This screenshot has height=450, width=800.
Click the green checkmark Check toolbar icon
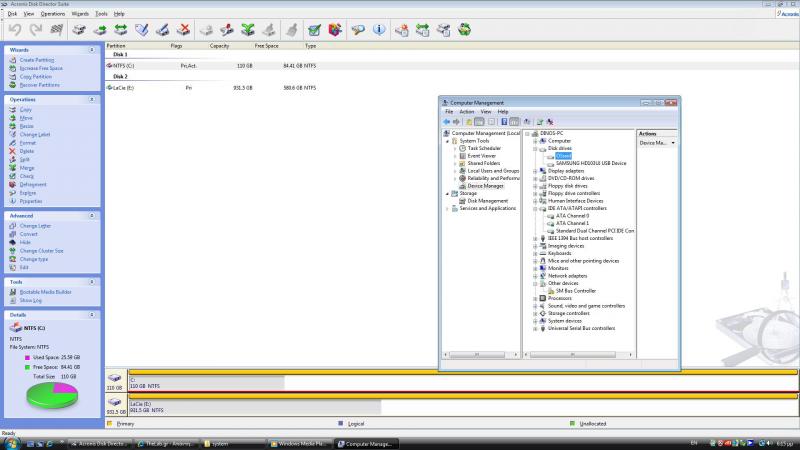(x=314, y=30)
